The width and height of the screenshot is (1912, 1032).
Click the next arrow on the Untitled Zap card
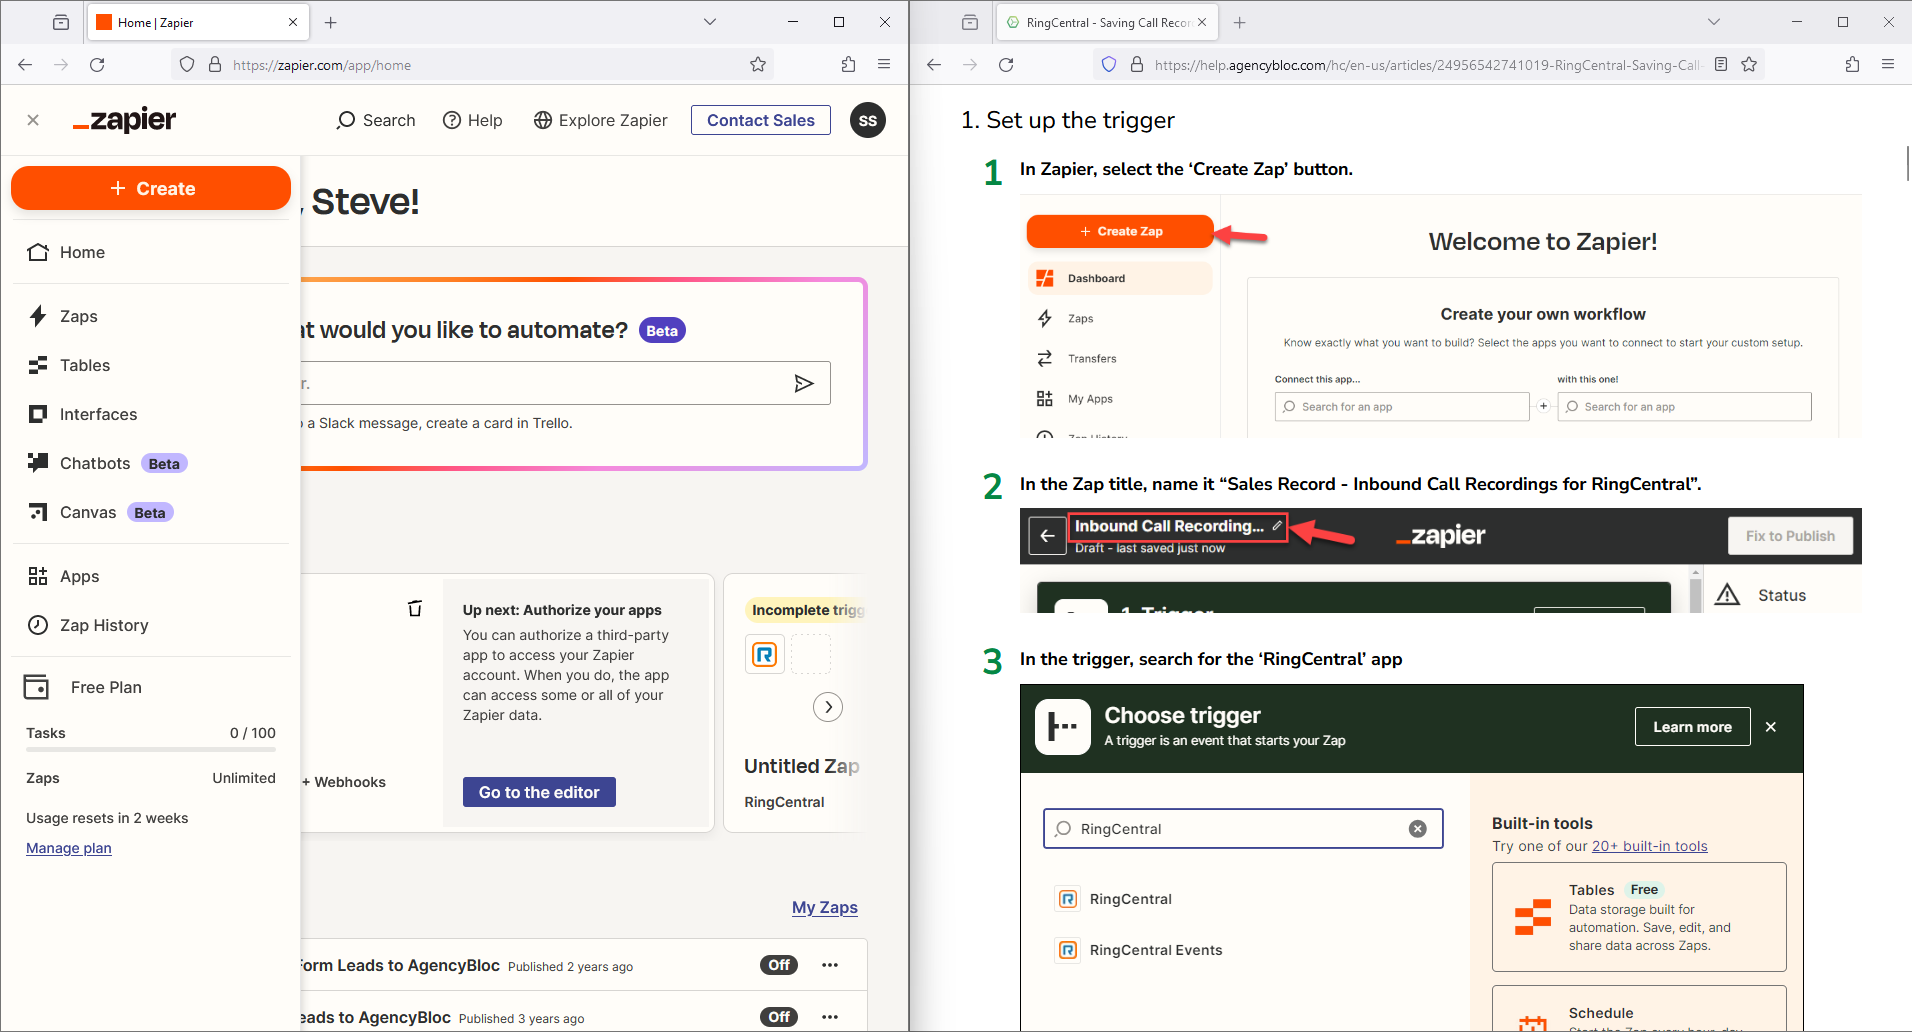click(x=828, y=707)
